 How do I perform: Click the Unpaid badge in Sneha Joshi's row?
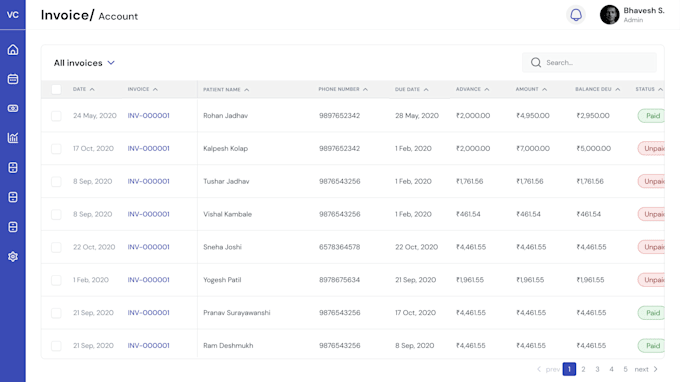(x=651, y=247)
